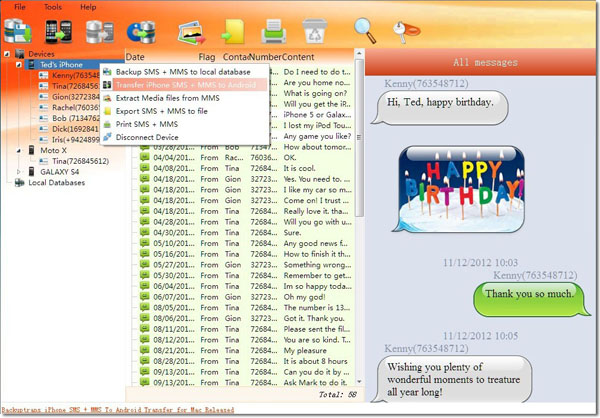Collapse the Devices root node
Image resolution: width=600 pixels, height=418 pixels.
pos(7,54)
